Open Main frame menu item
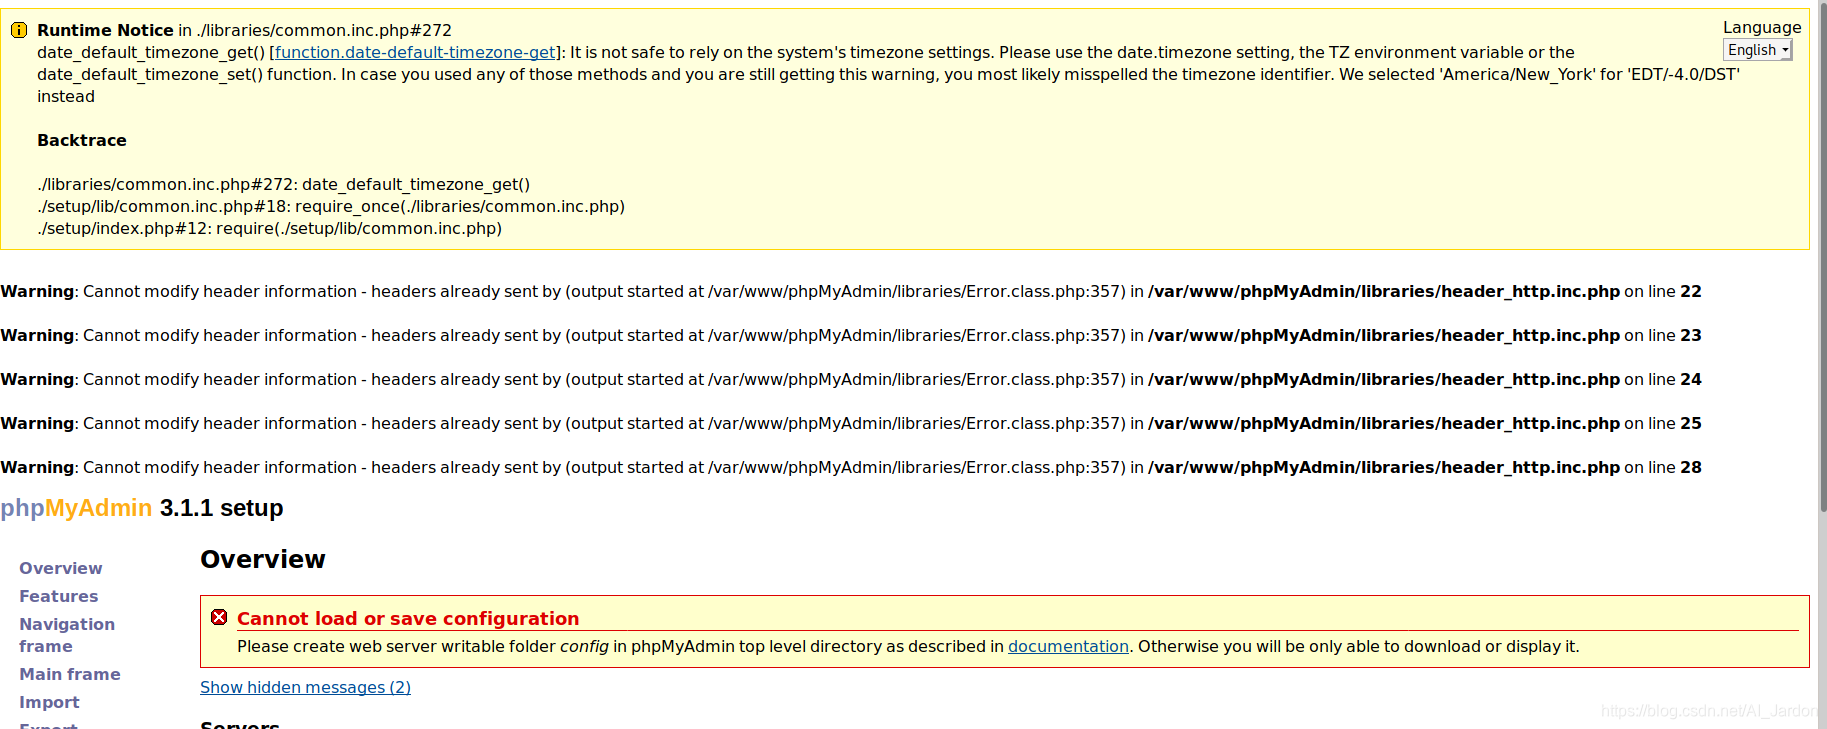This screenshot has height=729, width=1827. (x=70, y=674)
